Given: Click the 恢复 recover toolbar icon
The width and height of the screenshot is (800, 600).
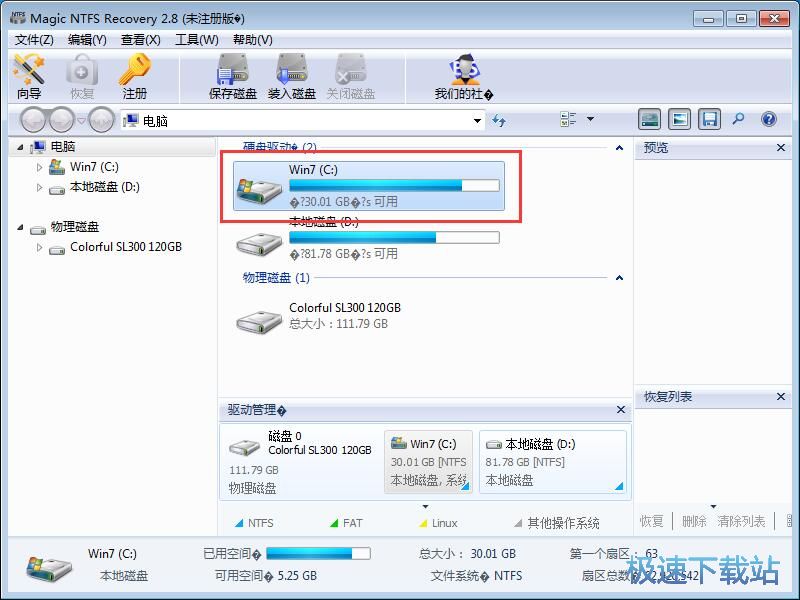Looking at the screenshot, I should tap(82, 77).
